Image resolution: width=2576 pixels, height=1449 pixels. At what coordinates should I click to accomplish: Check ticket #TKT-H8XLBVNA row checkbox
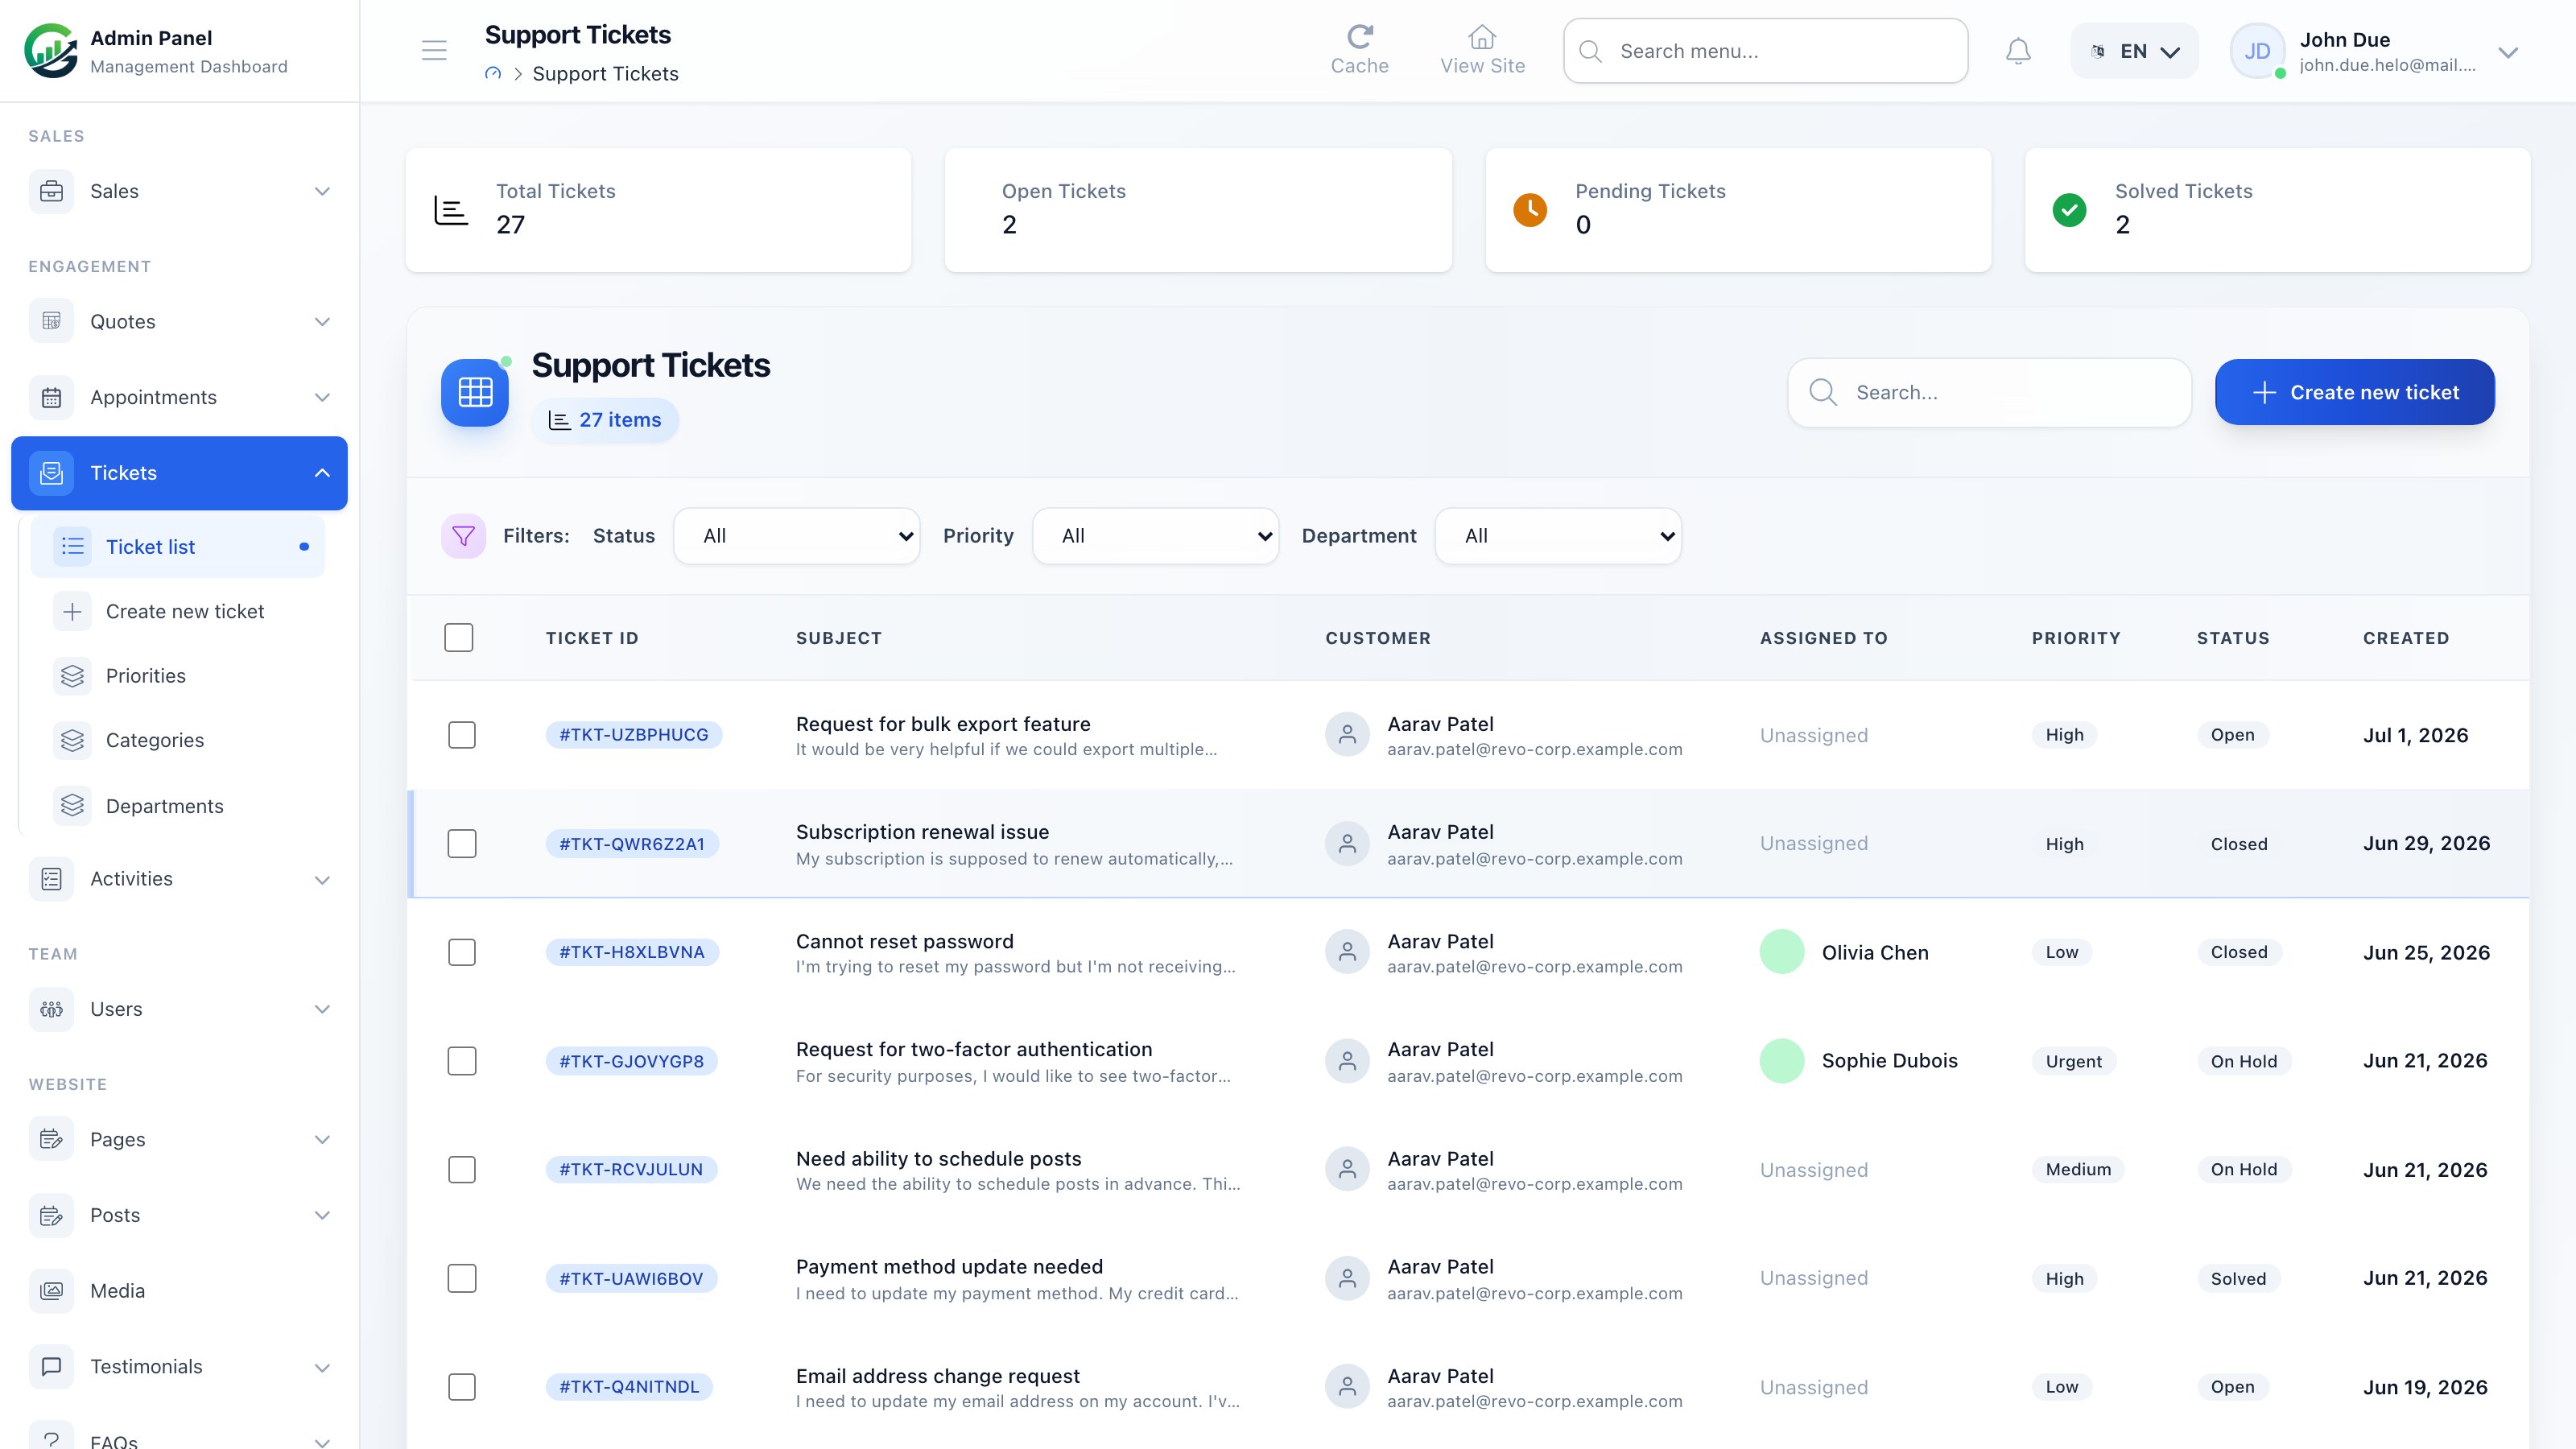point(462,952)
